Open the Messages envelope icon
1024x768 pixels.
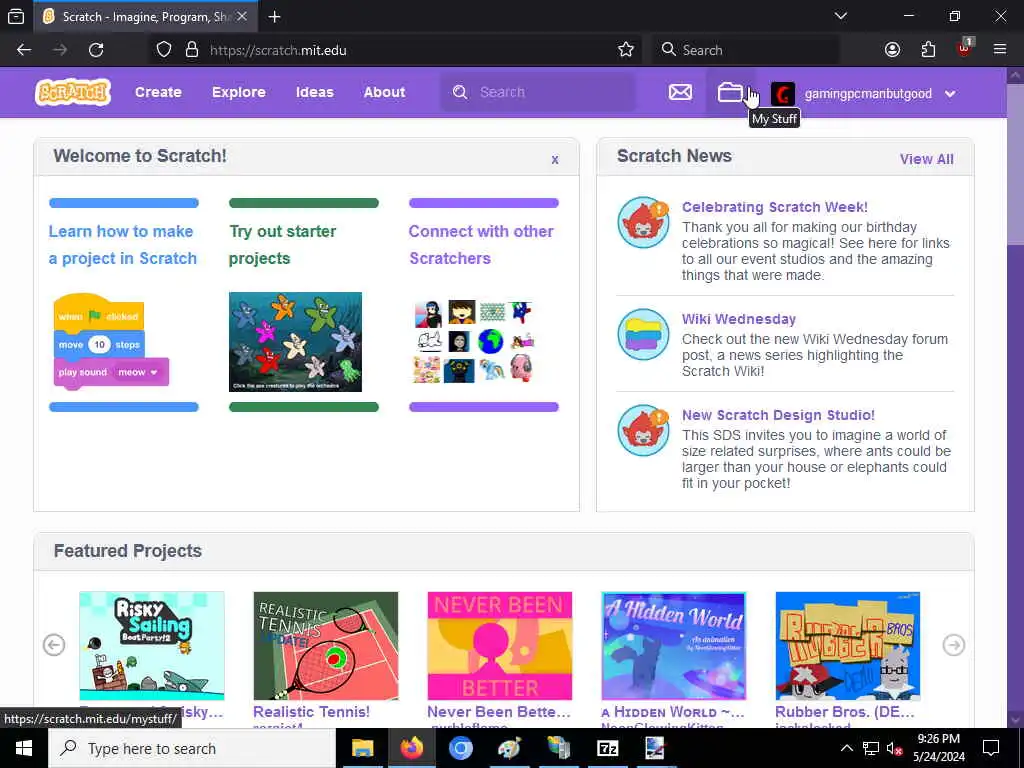point(680,92)
